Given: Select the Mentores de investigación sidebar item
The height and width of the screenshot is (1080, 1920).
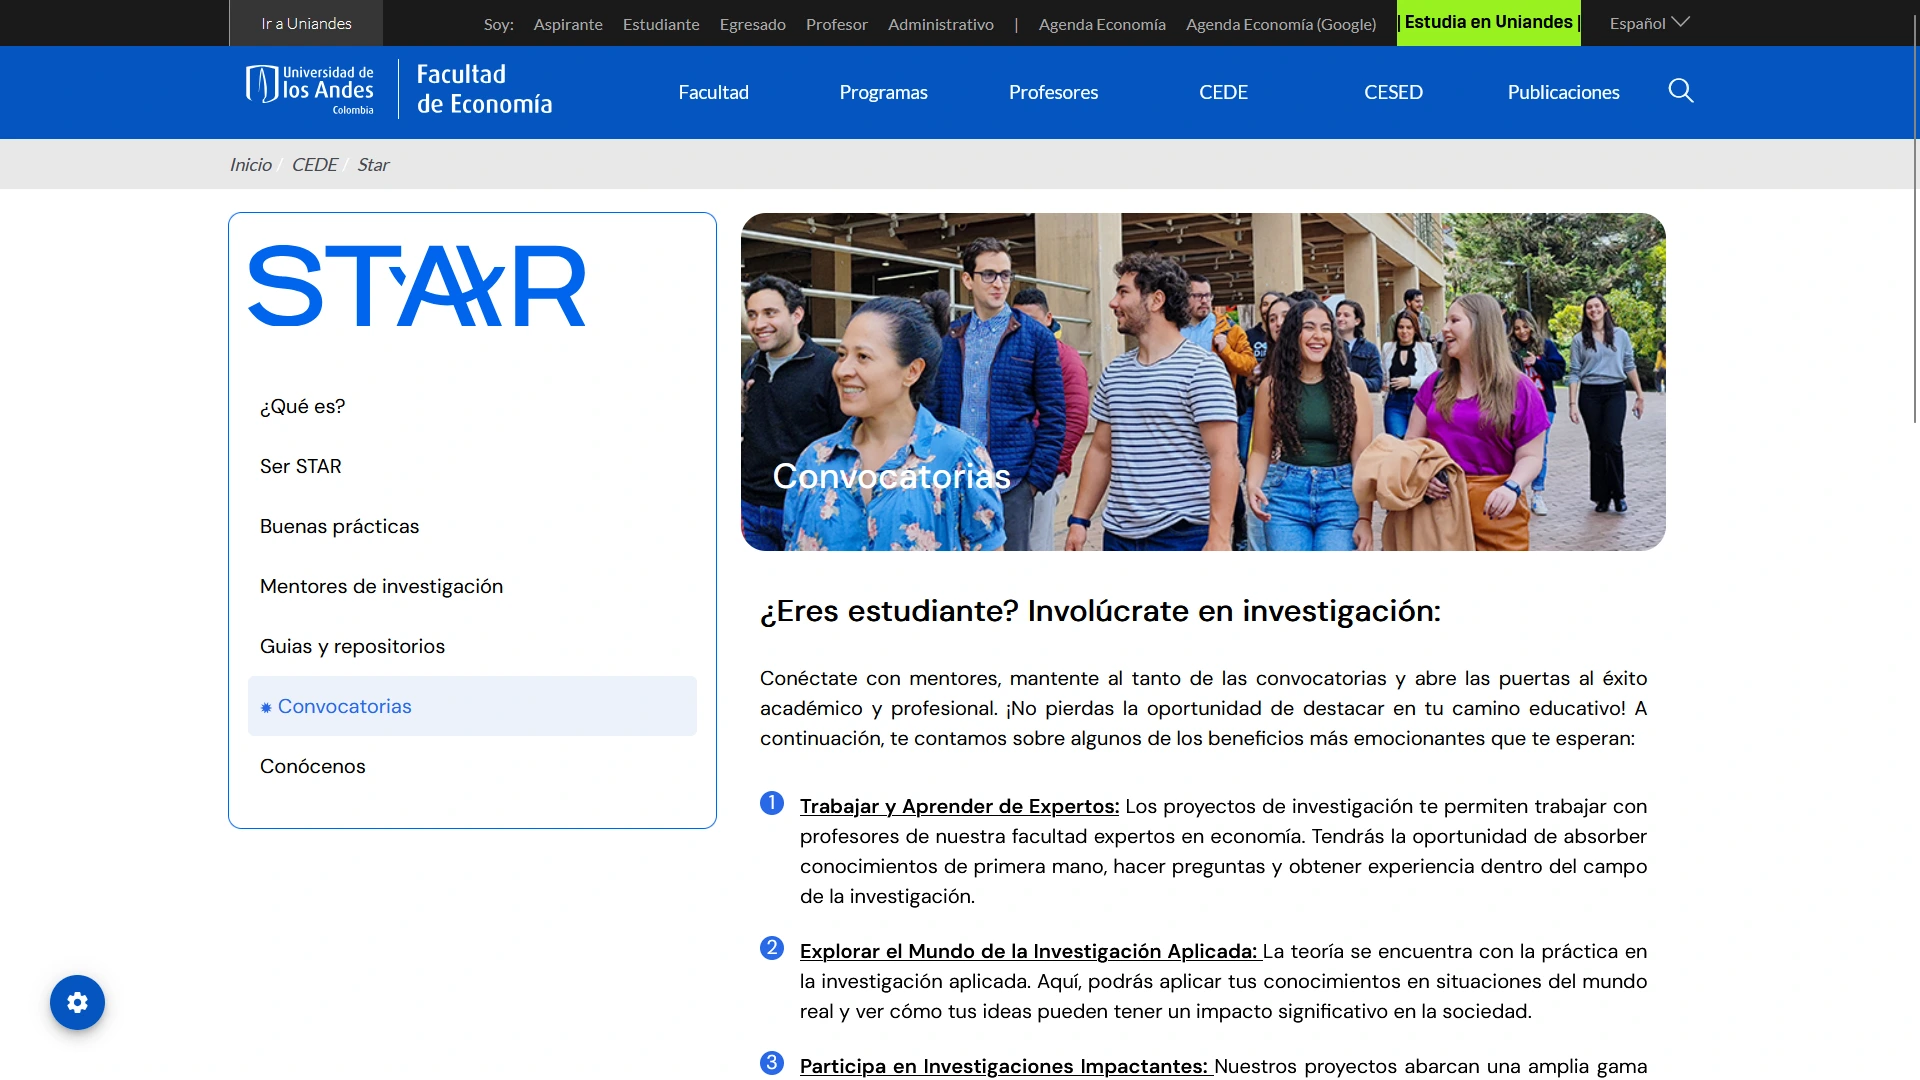Looking at the screenshot, I should pos(381,586).
